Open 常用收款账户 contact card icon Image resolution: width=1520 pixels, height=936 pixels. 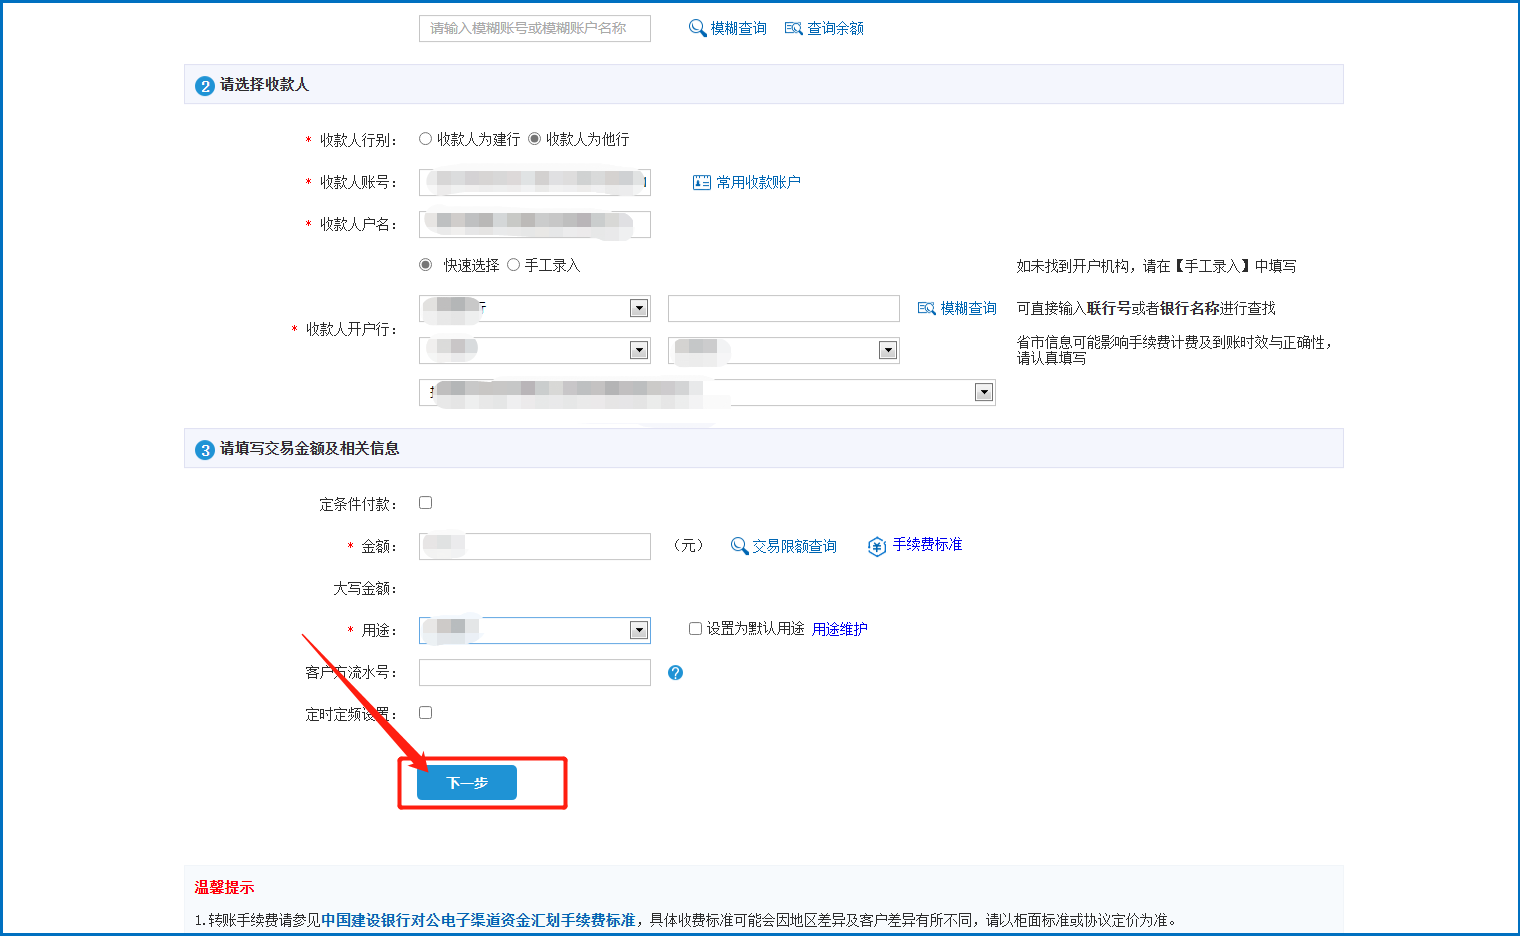pos(702,182)
